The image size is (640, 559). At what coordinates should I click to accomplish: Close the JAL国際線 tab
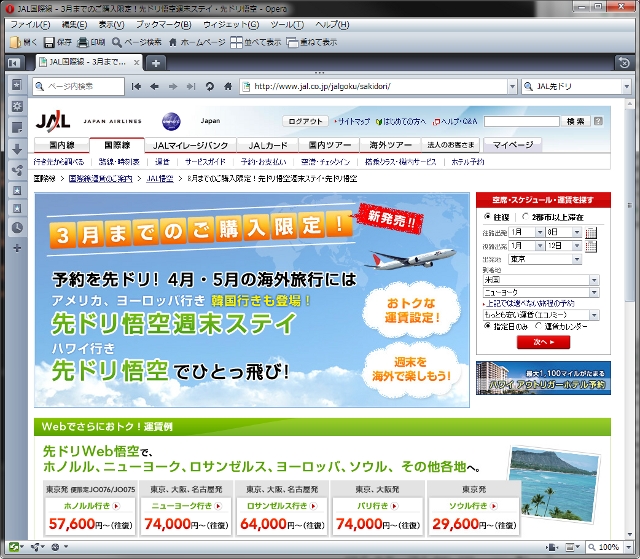tap(136, 62)
